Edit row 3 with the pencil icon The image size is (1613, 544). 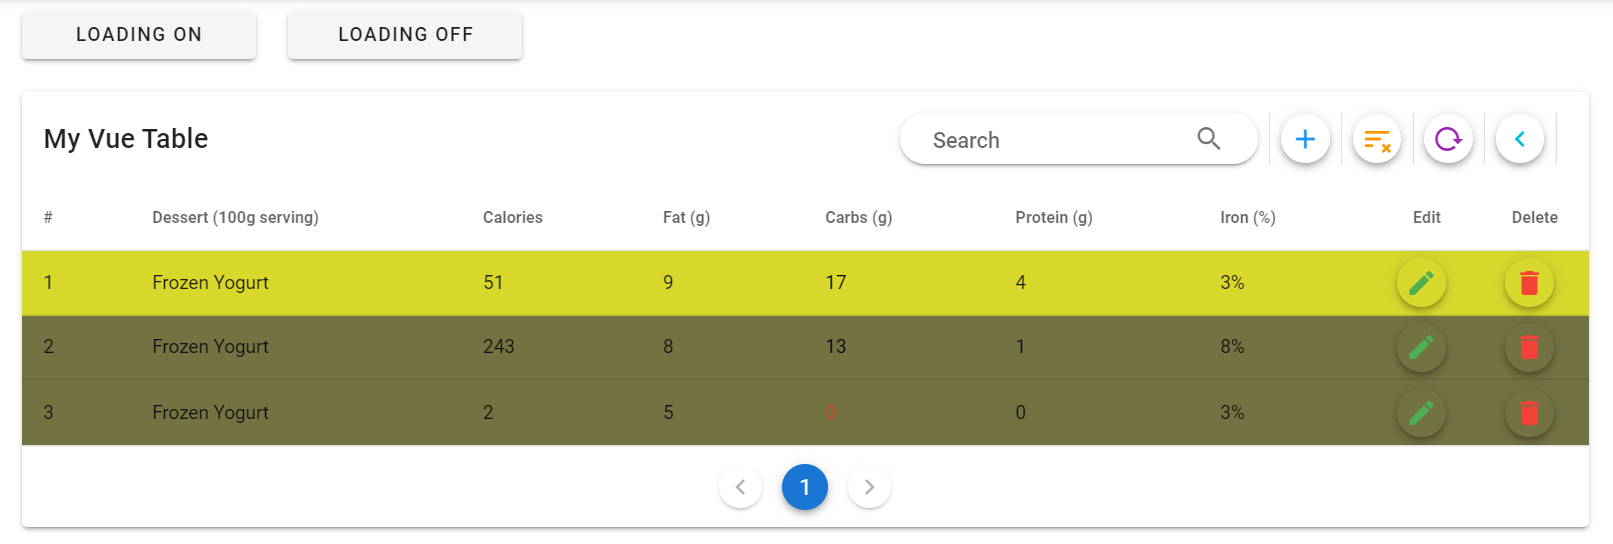coord(1421,412)
